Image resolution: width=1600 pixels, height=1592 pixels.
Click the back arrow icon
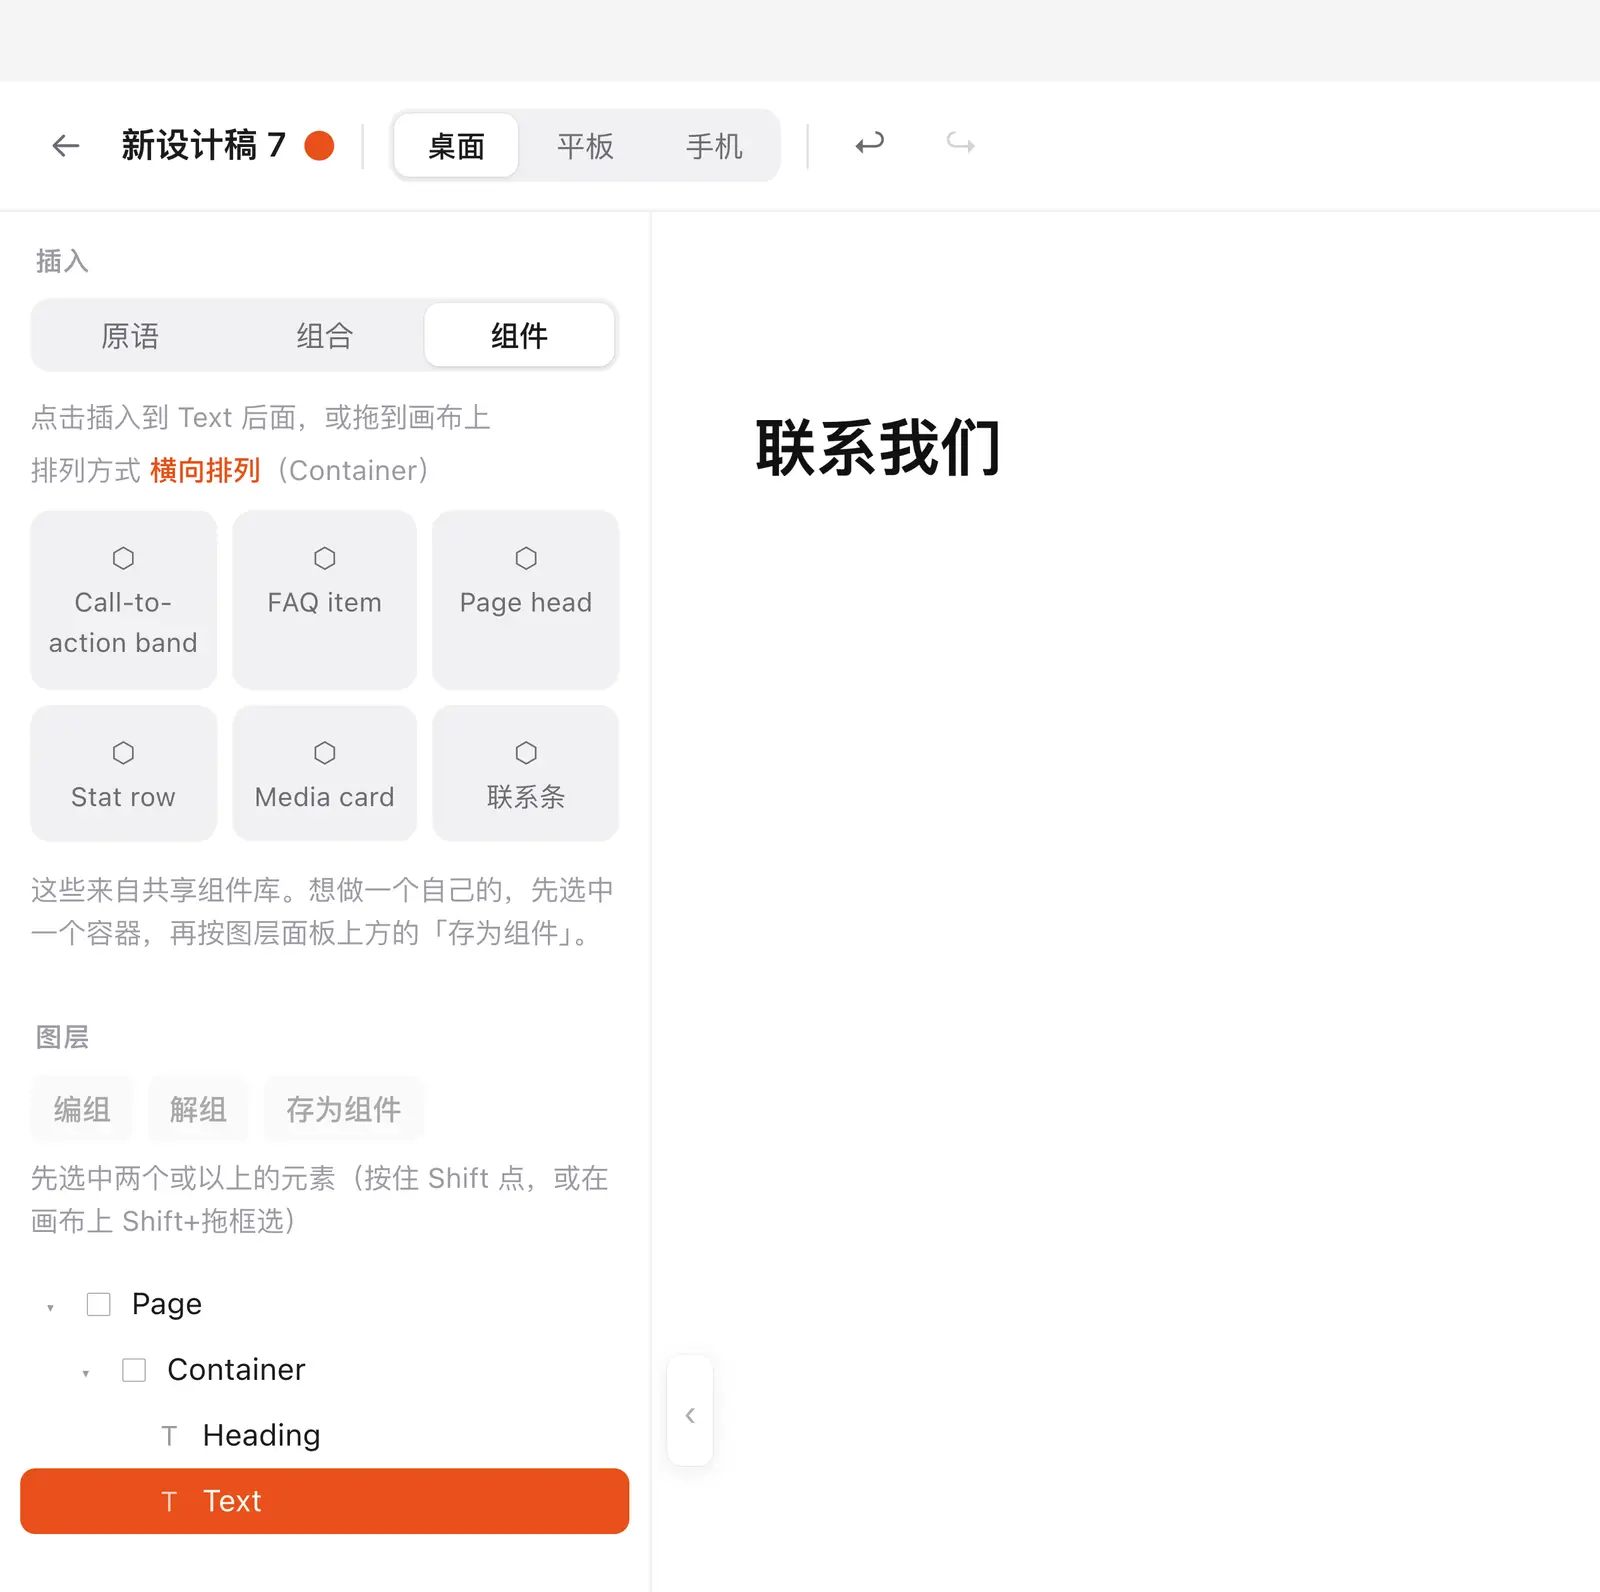pos(66,145)
